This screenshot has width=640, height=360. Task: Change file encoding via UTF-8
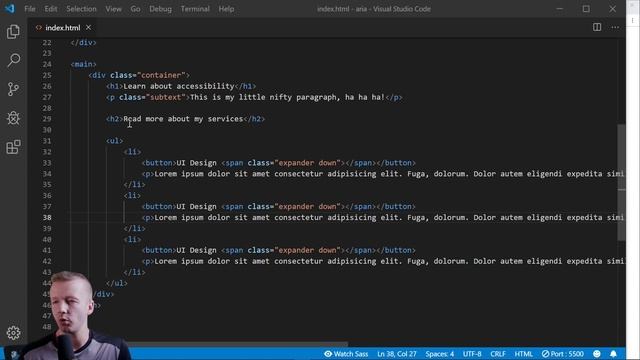472,354
